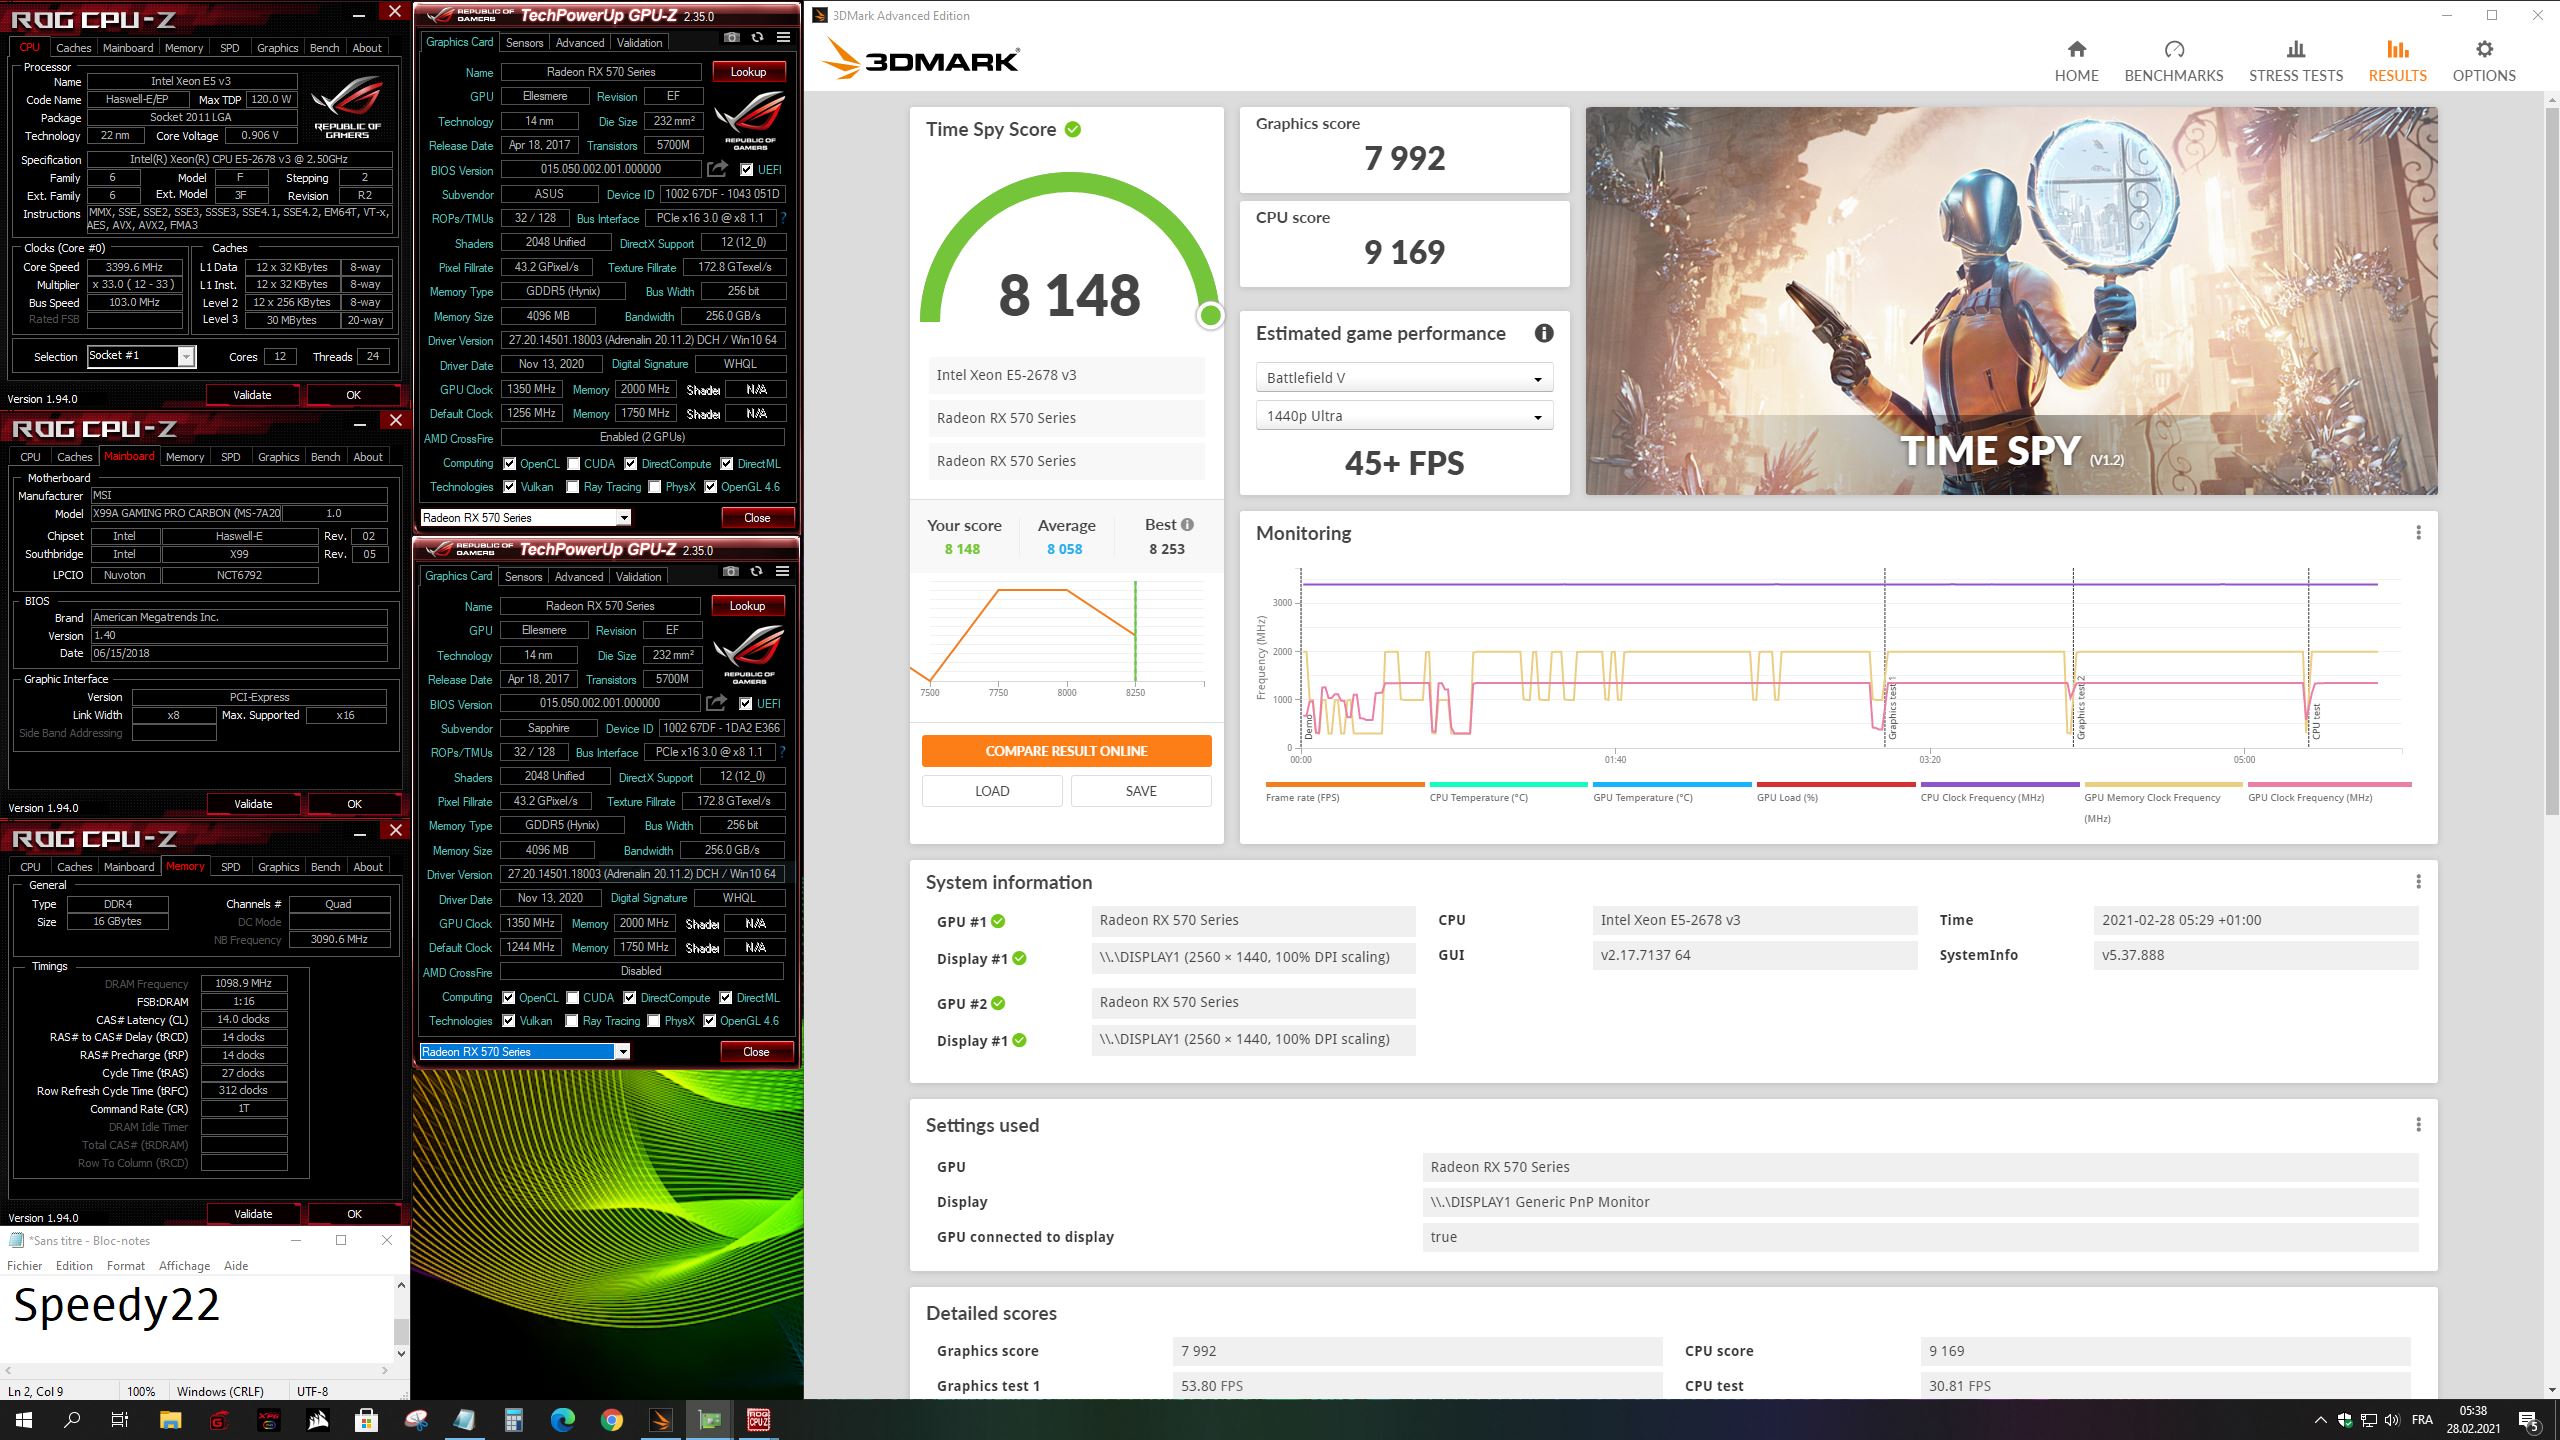The image size is (2560, 1440).
Task: Click the 3DMark taskbar icon
Action: tap(660, 1419)
